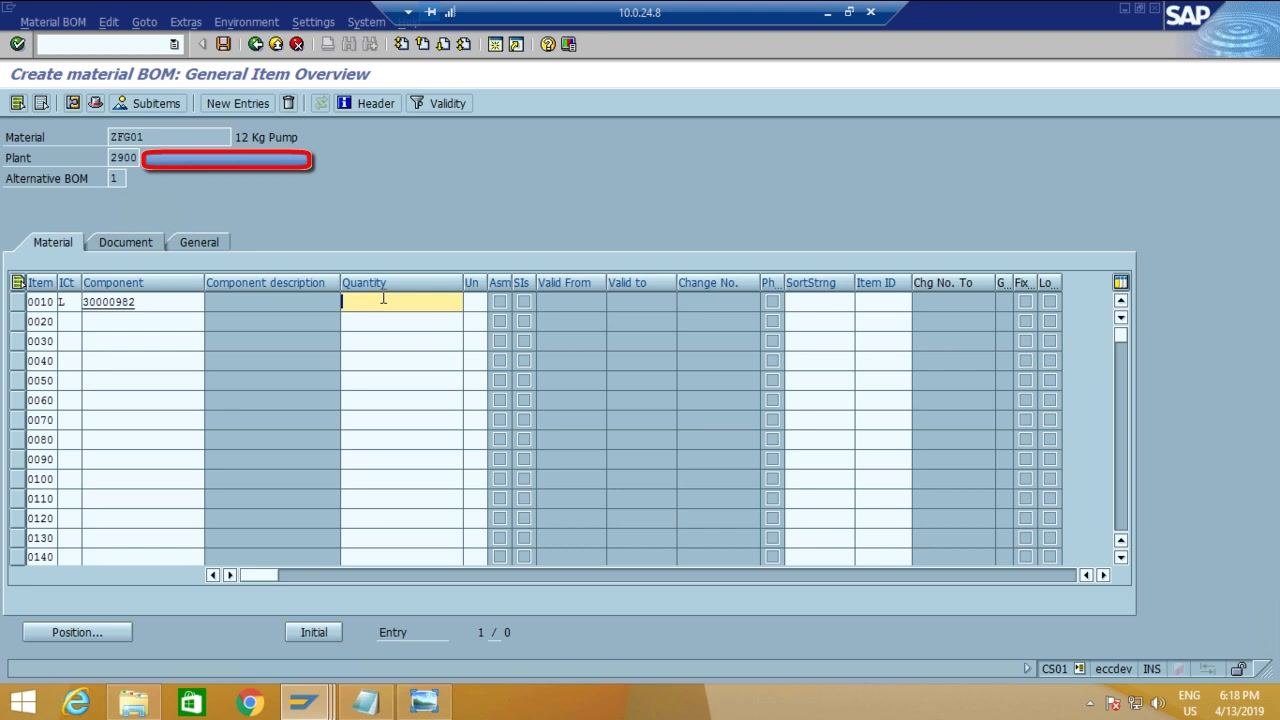Switch to the General tab

199,242
